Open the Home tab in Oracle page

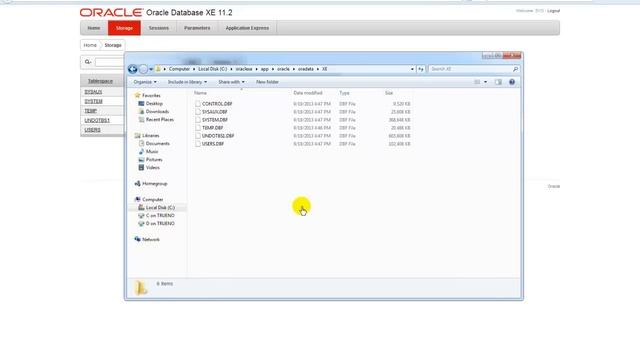tap(94, 28)
